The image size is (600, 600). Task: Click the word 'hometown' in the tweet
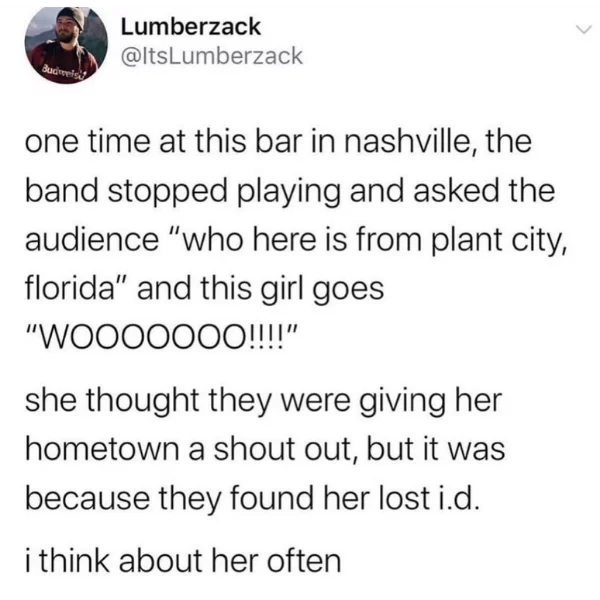[102, 449]
